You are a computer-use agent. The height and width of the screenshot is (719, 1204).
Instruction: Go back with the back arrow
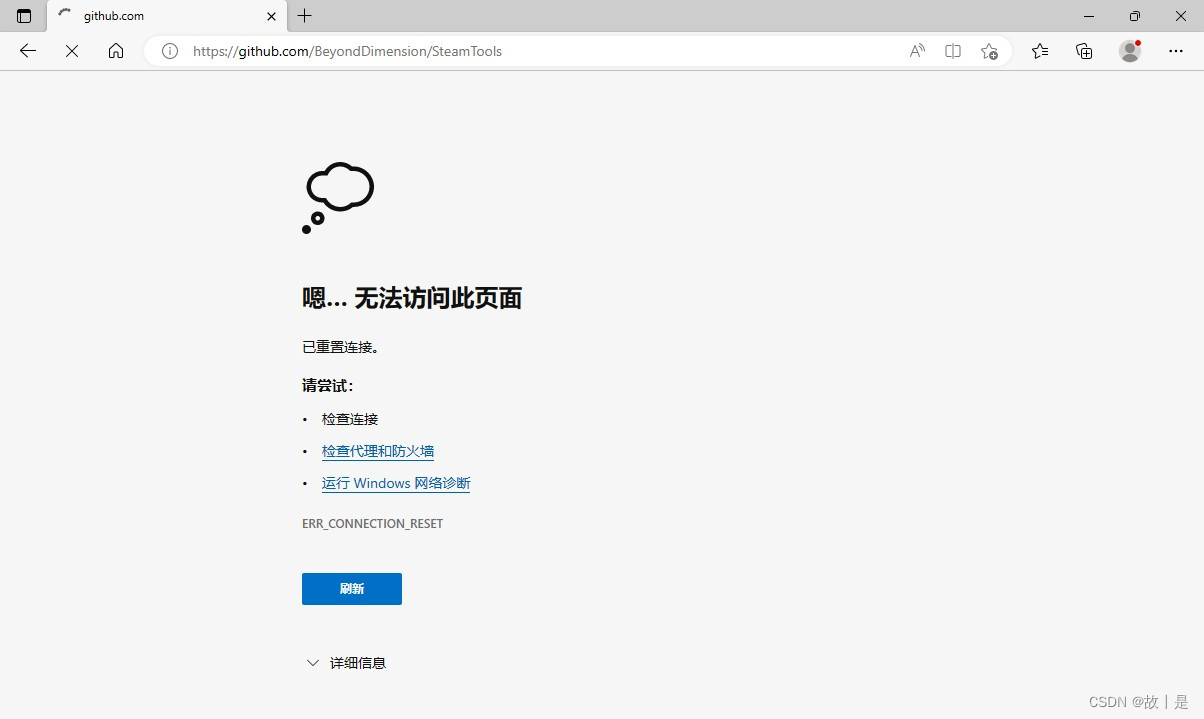pos(28,51)
